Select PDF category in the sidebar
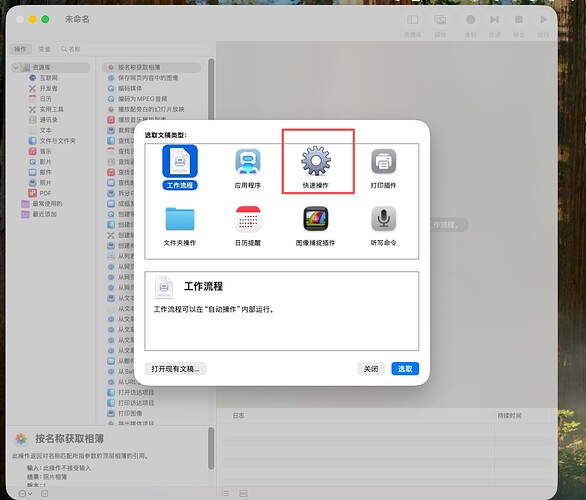586x500 pixels. coord(45,193)
